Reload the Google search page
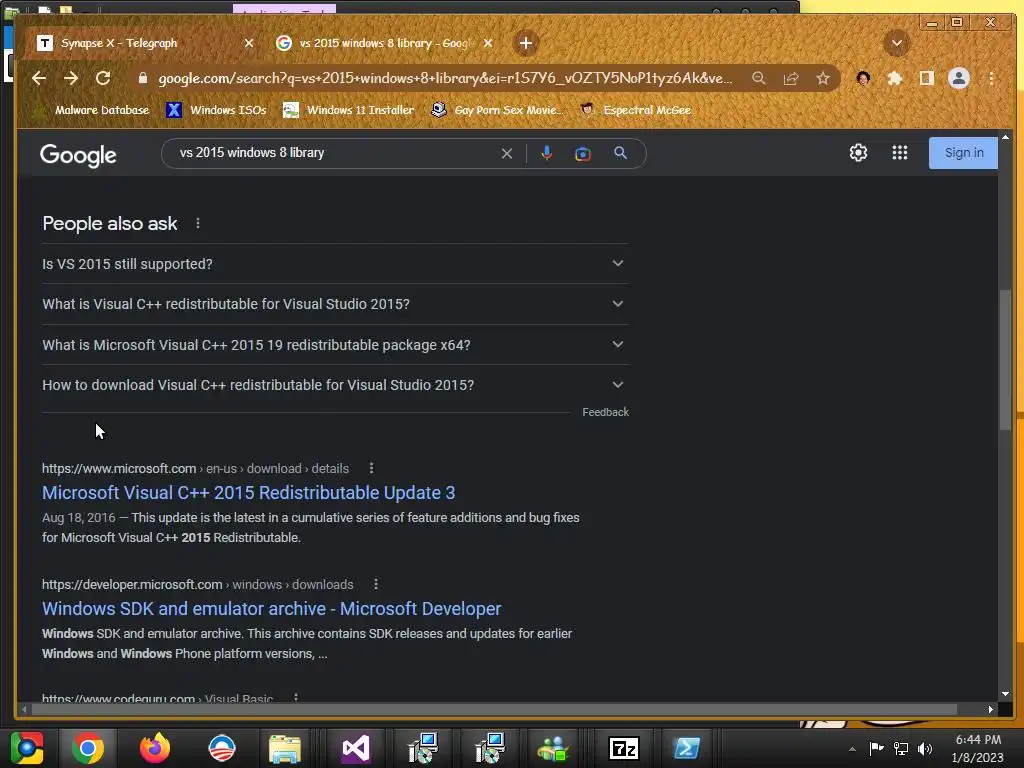 (103, 78)
